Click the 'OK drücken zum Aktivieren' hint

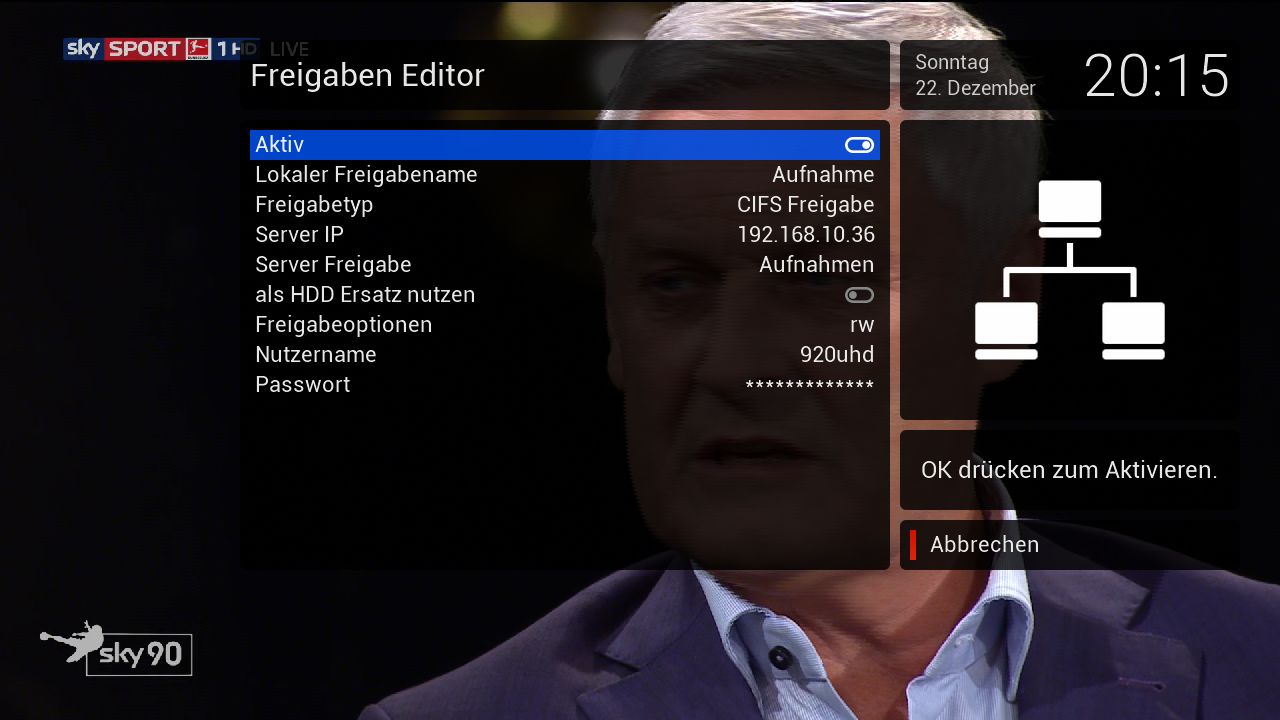[1068, 470]
